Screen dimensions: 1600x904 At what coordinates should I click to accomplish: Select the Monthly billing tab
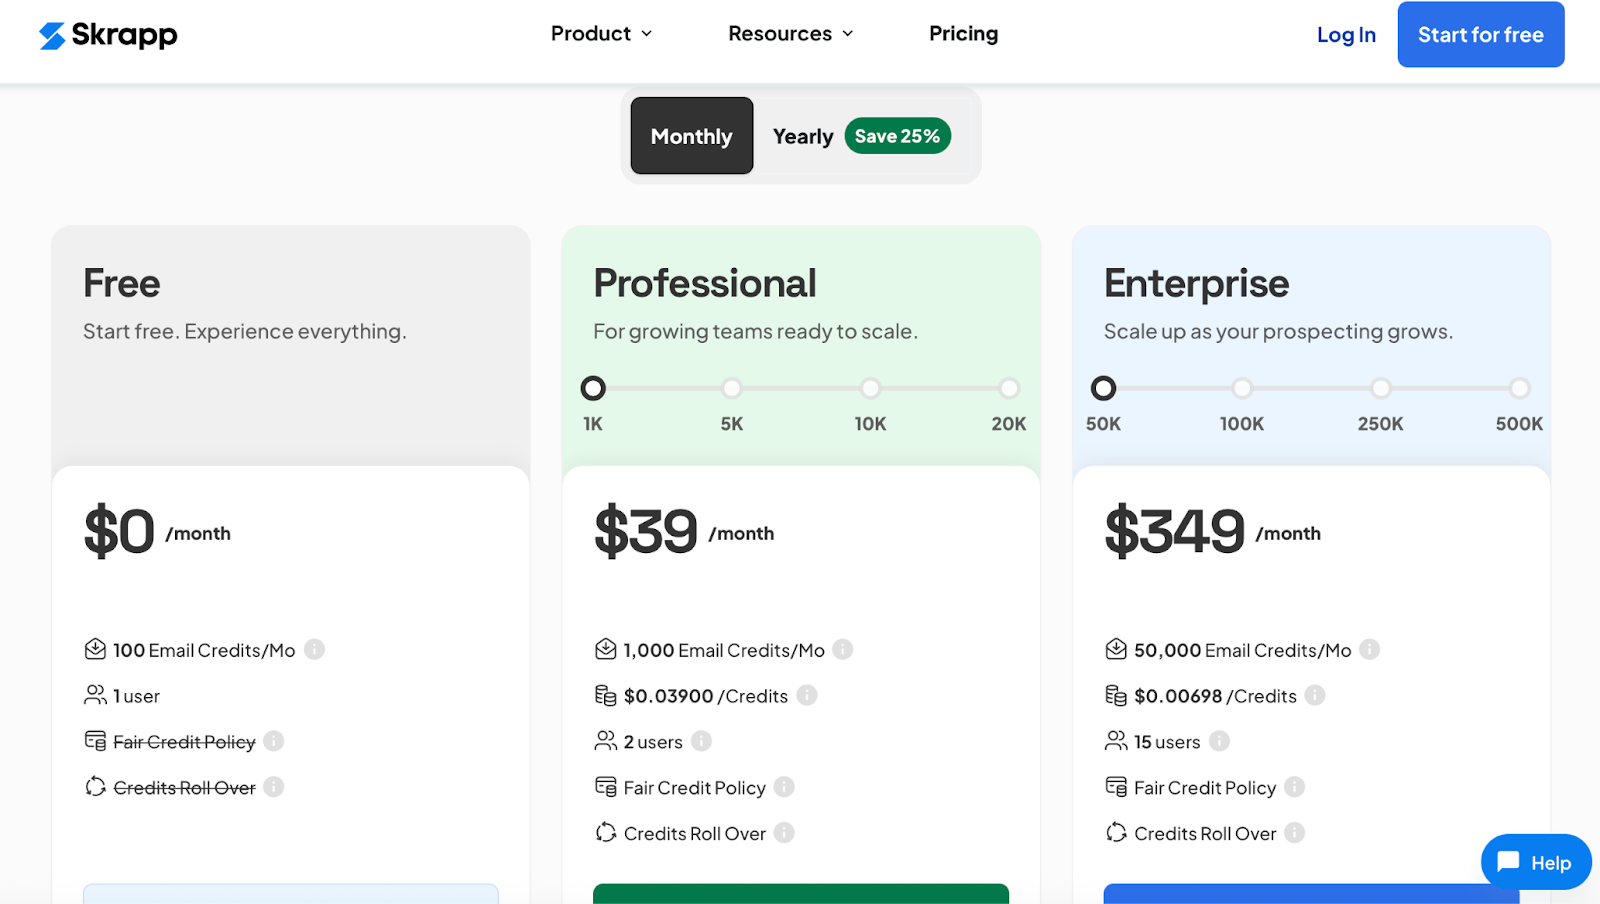coord(691,136)
